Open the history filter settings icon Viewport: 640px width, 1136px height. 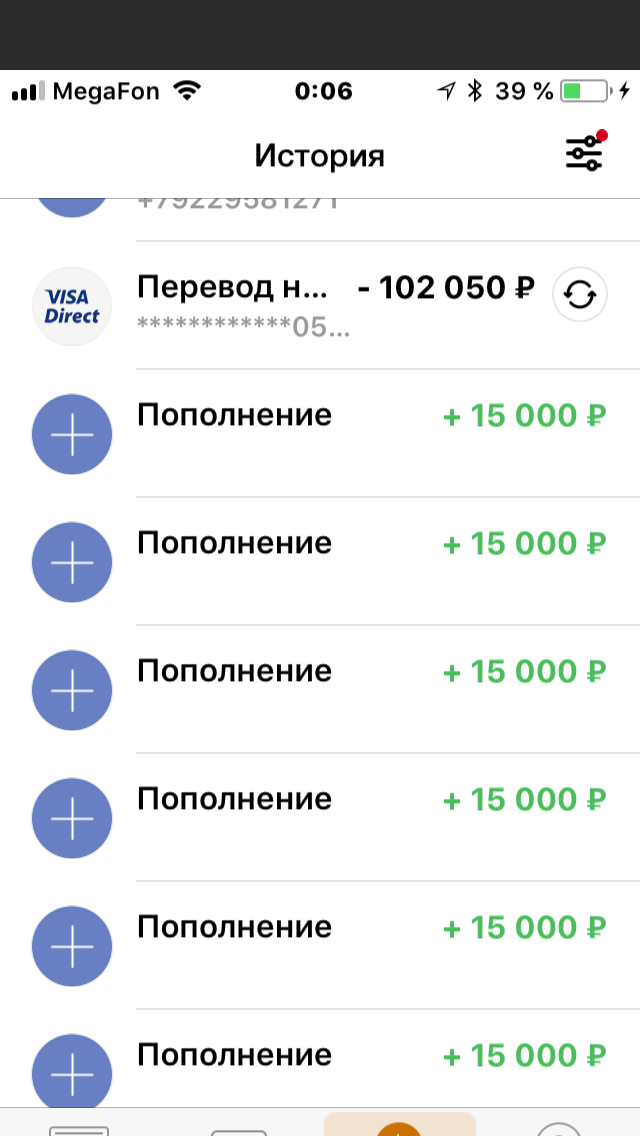tap(584, 154)
